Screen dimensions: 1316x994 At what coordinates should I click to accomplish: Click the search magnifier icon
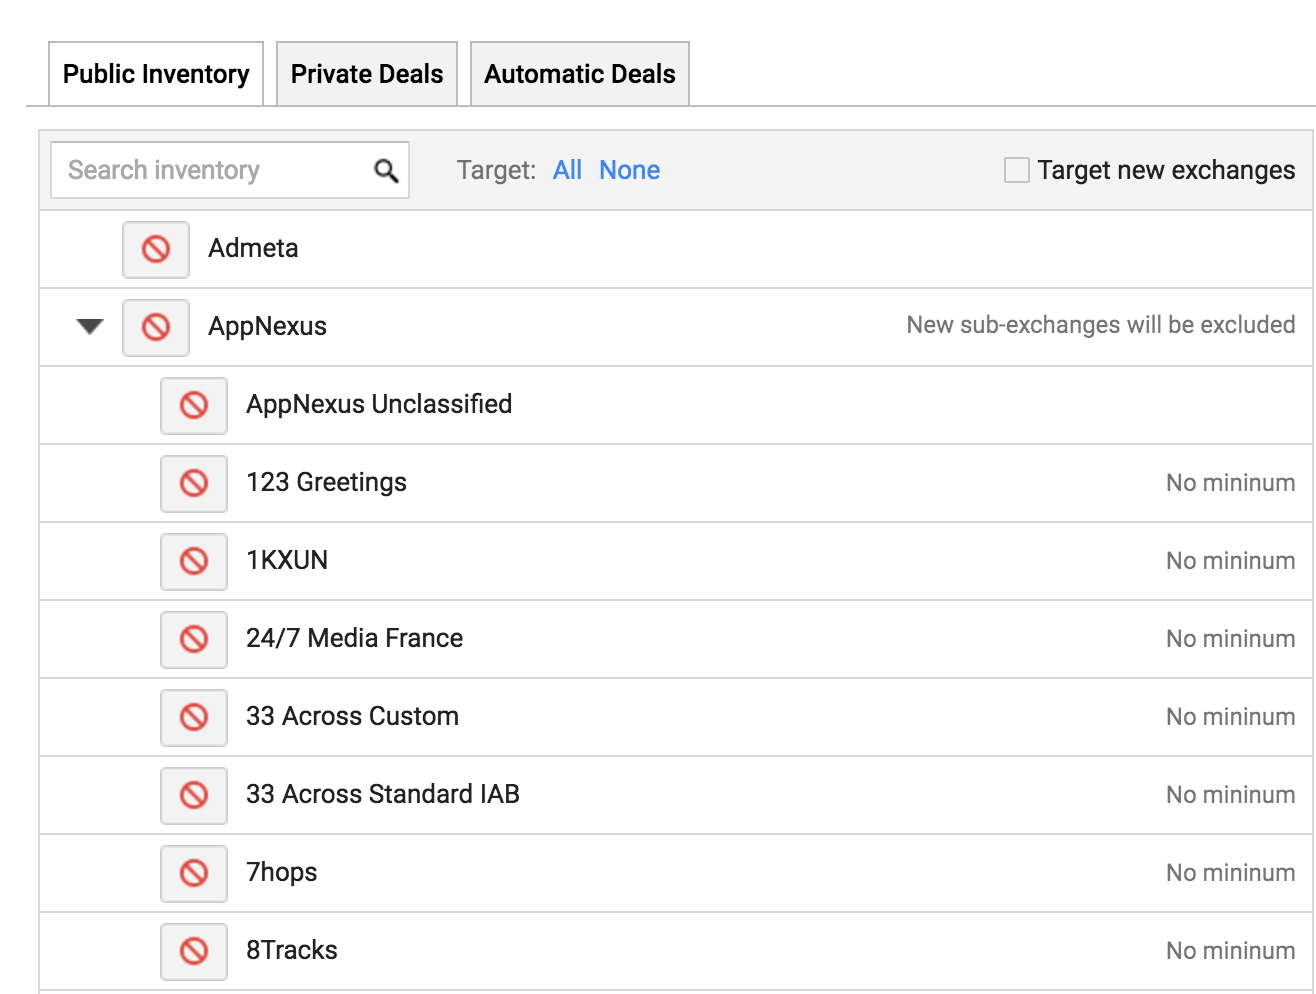click(x=386, y=171)
